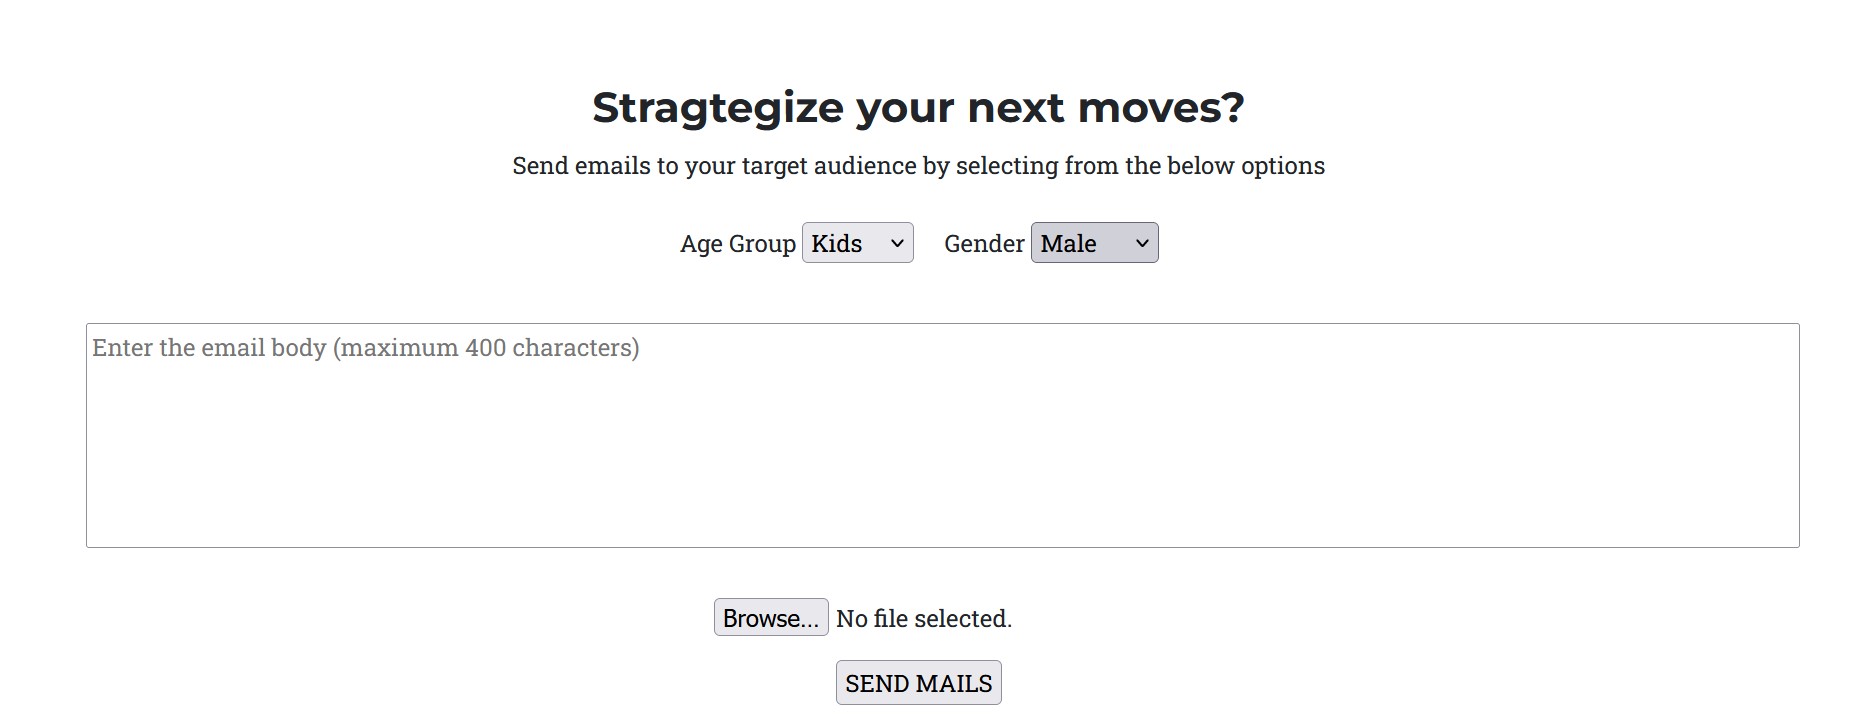Click the Browse file upload button
The image size is (1852, 720).
[x=771, y=617]
